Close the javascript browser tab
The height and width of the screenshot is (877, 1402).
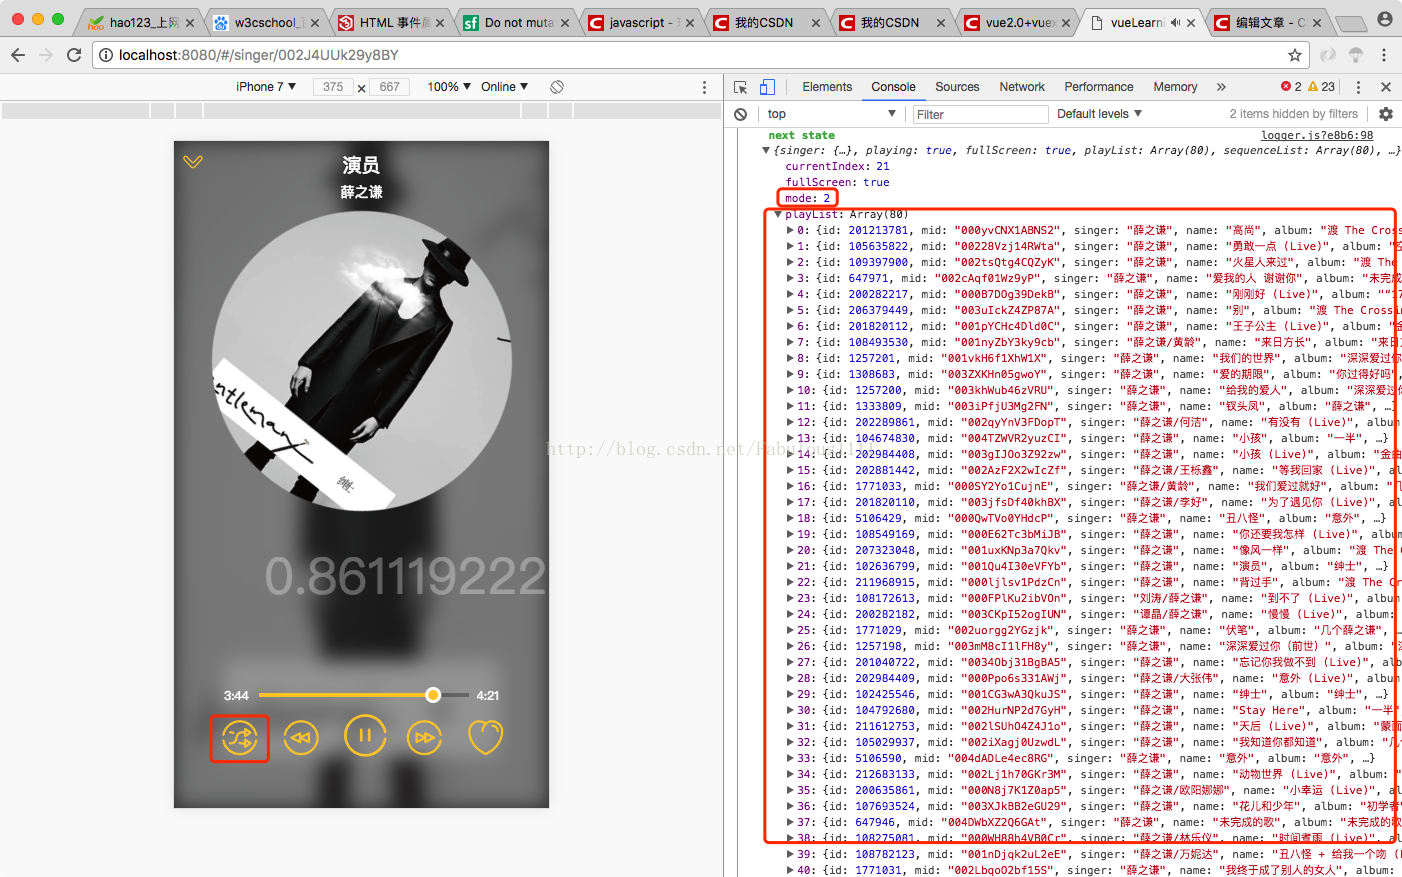coord(690,22)
